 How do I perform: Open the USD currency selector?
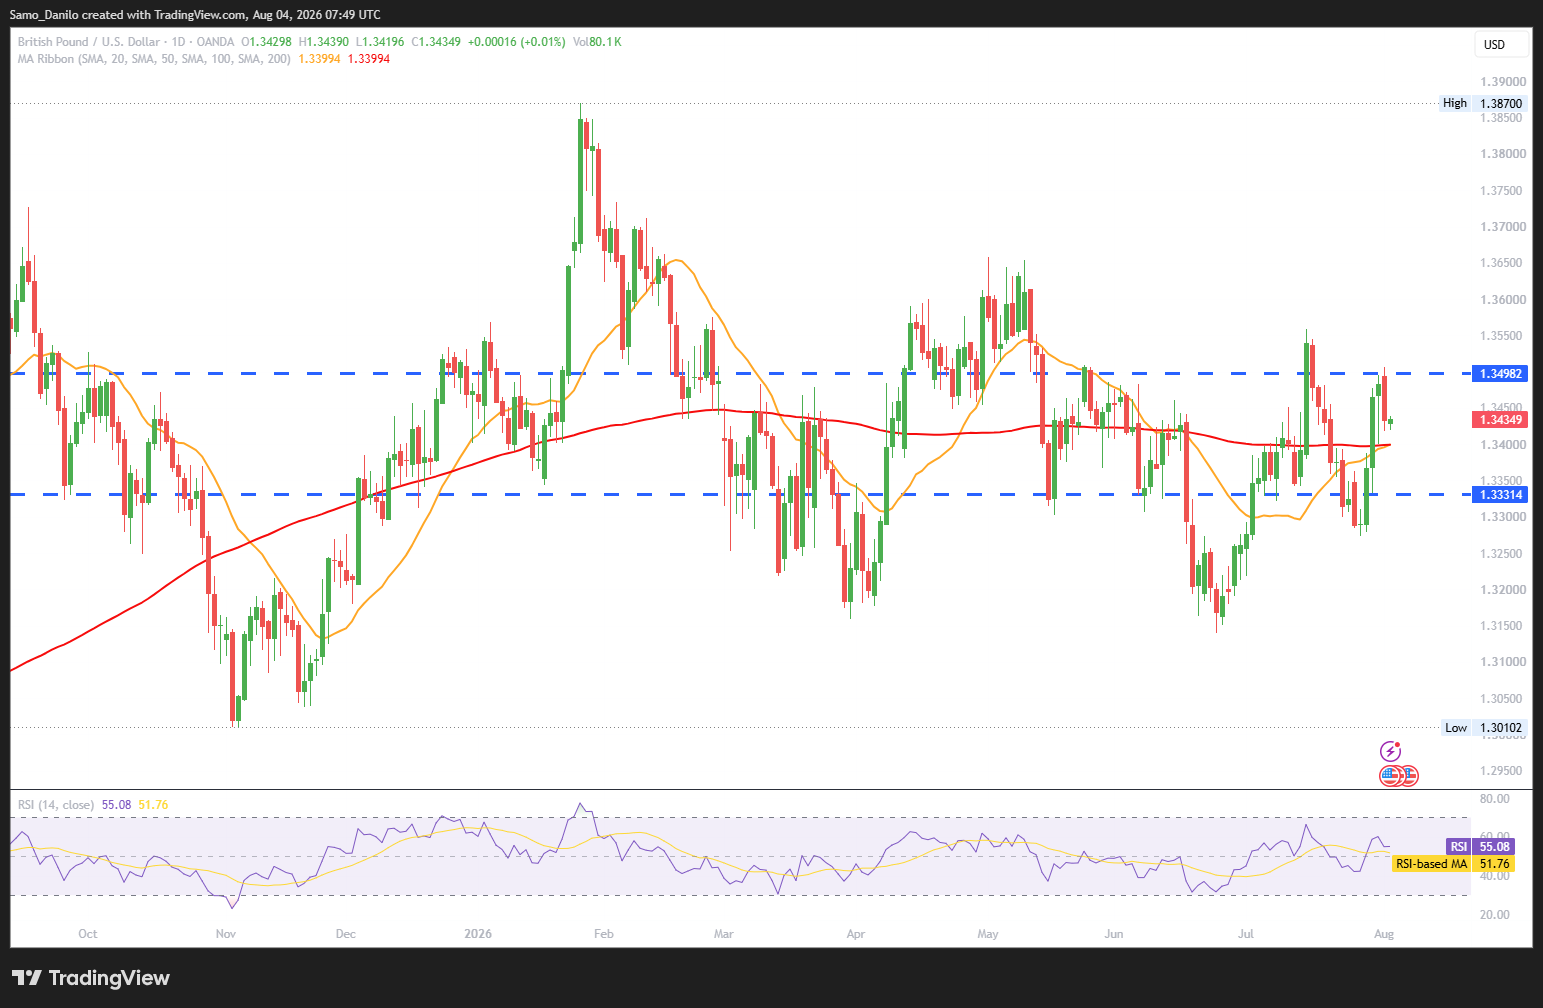point(1502,44)
